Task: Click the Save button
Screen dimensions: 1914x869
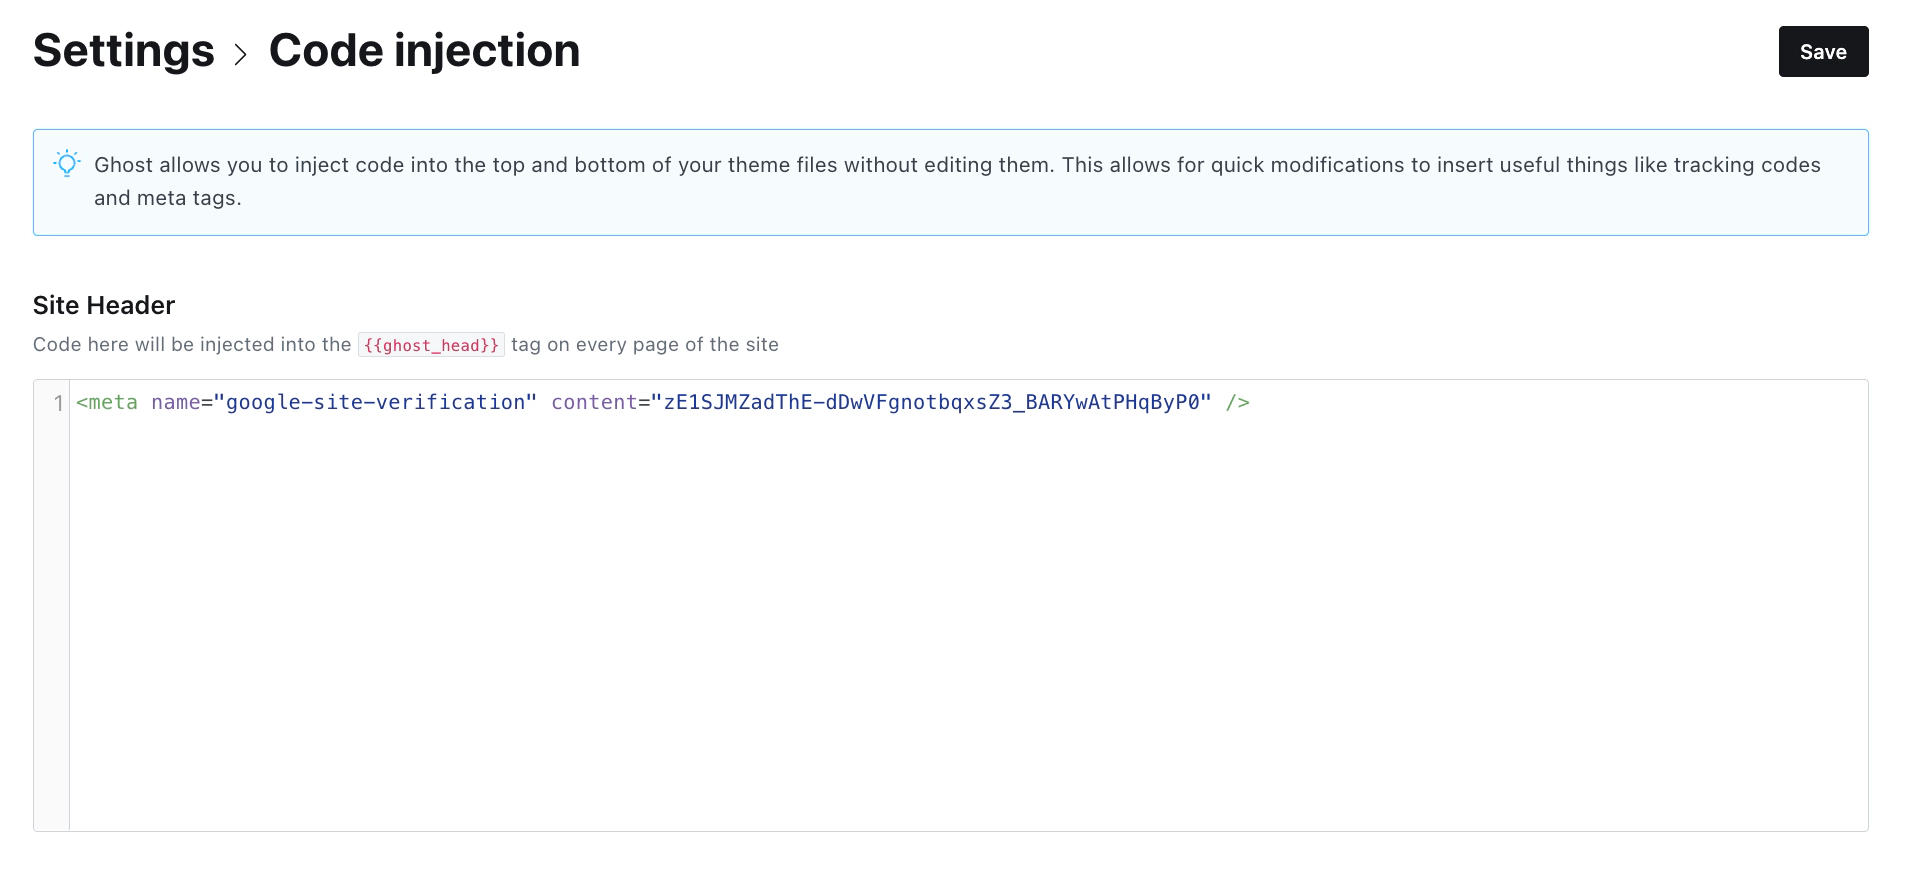Action: tap(1822, 52)
